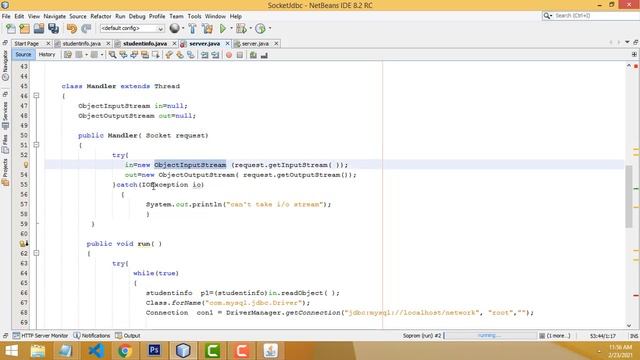Image resolution: width=640 pixels, height=360 pixels.
Task: Open the Projects side panel
Action: pyautogui.click(x=5, y=172)
